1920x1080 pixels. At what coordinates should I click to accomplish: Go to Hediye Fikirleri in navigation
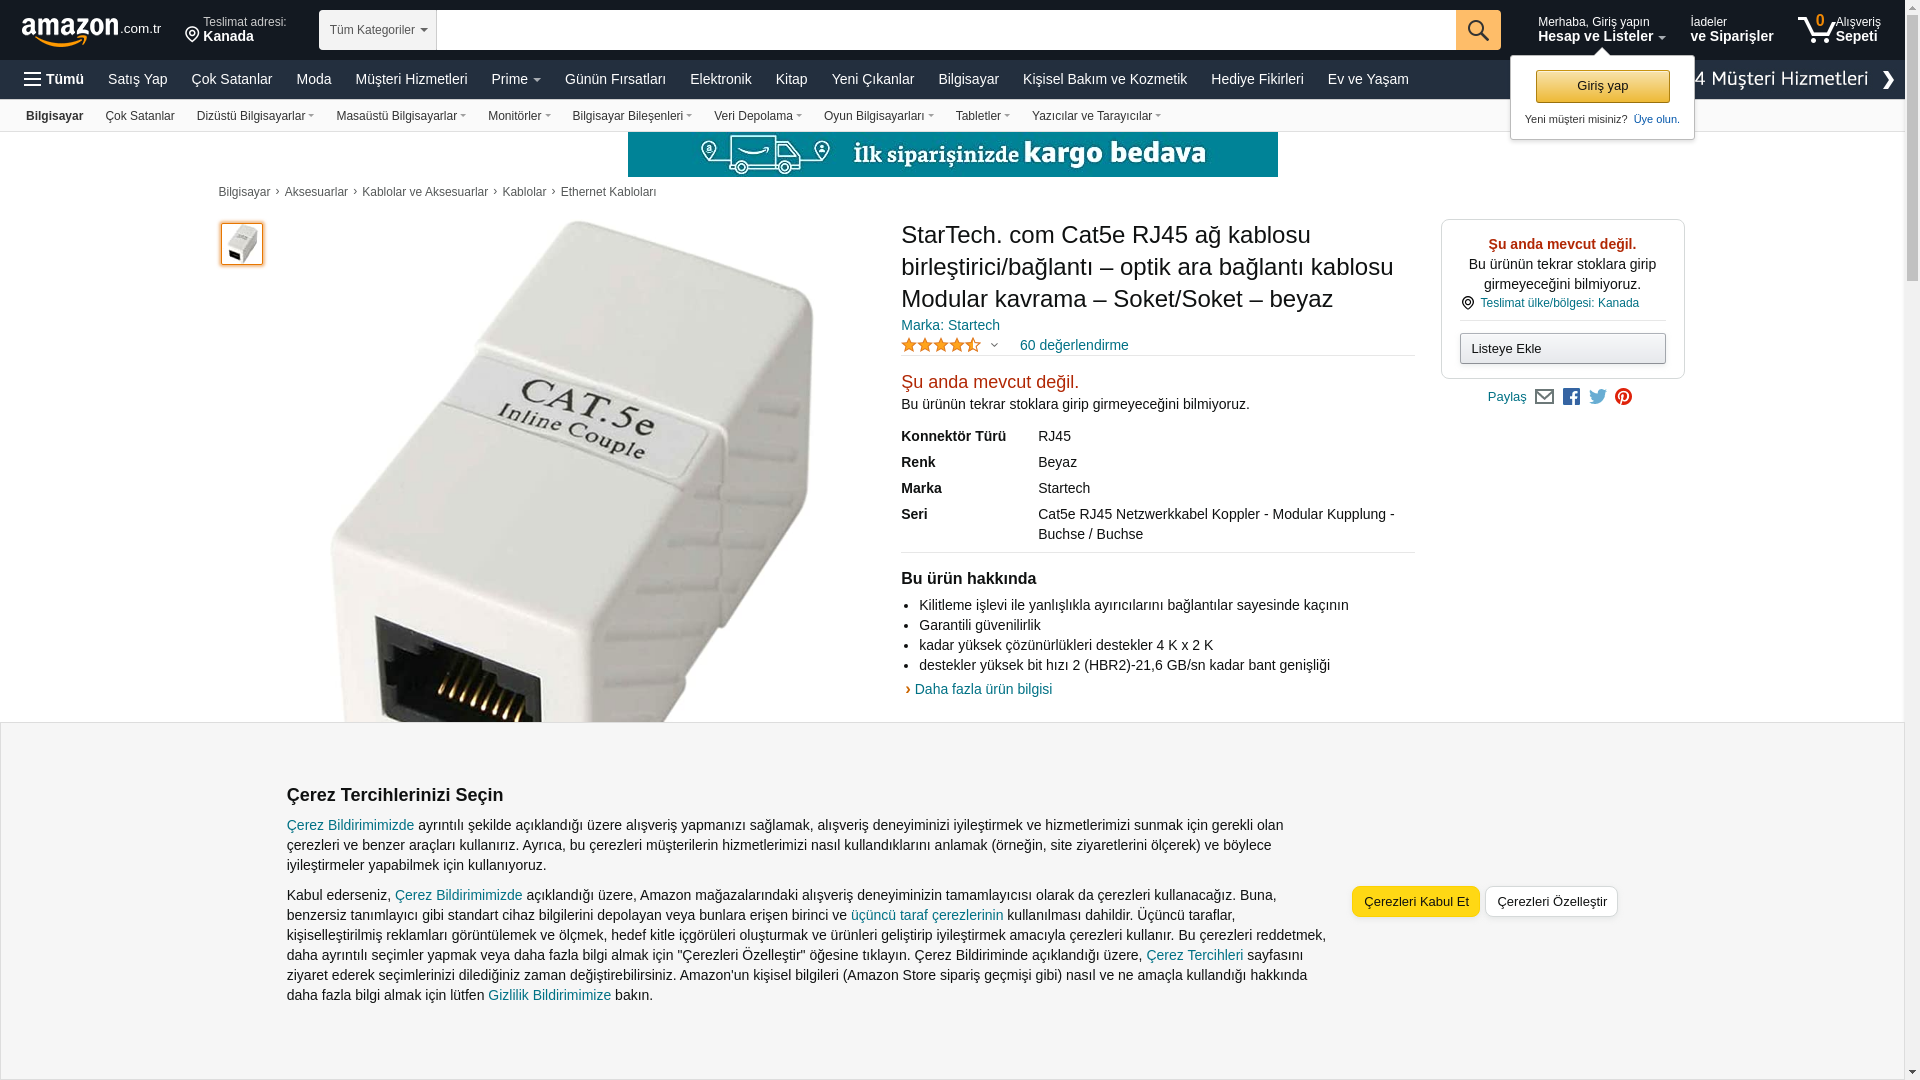1257,79
